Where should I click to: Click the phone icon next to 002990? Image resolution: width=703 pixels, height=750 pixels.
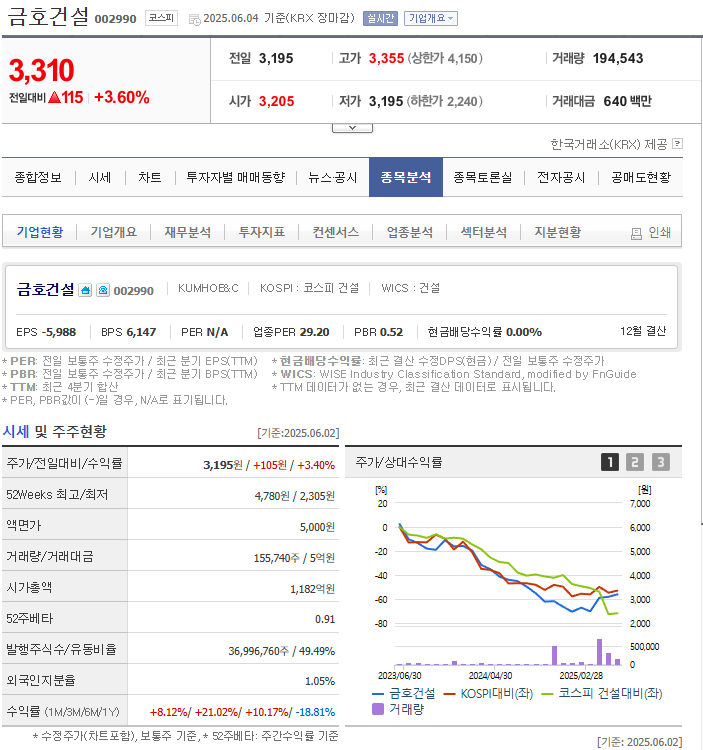point(103,290)
